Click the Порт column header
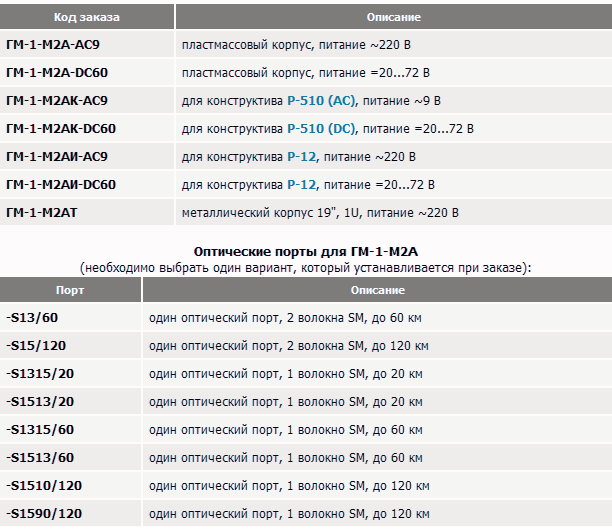Screen dimensions: 612x529 (x=70, y=290)
